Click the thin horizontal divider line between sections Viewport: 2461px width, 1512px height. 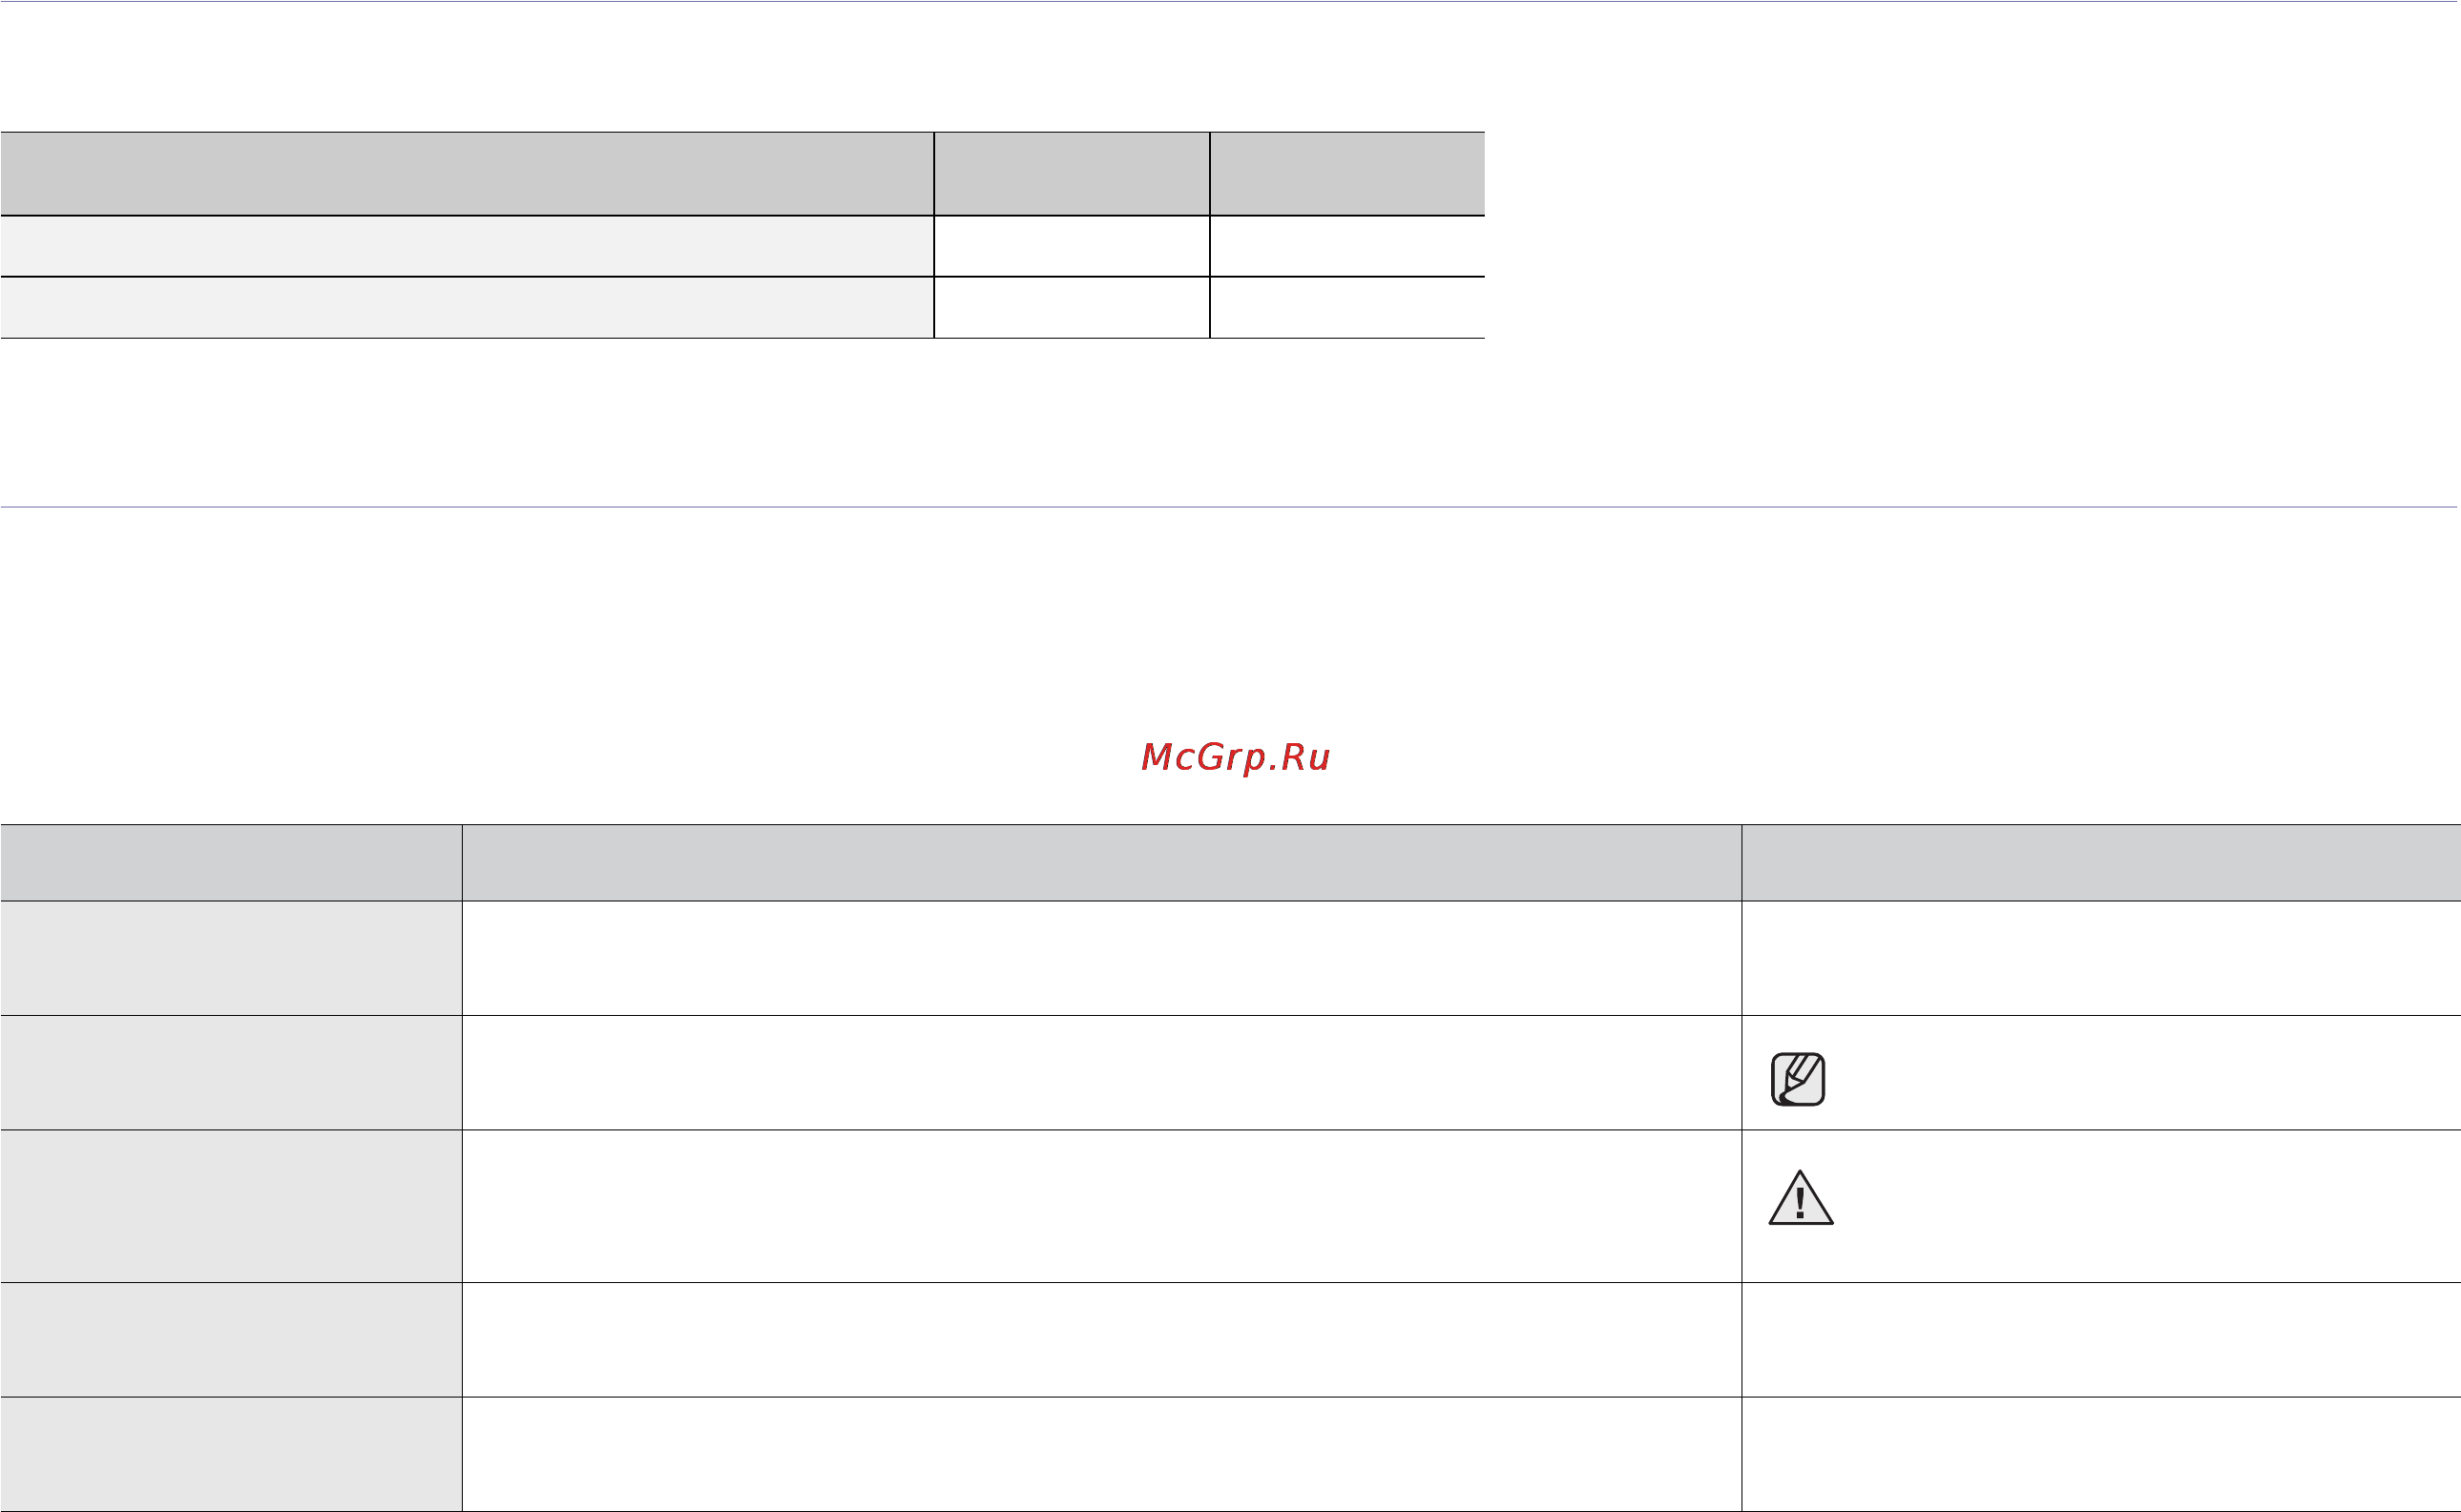coord(1230,507)
